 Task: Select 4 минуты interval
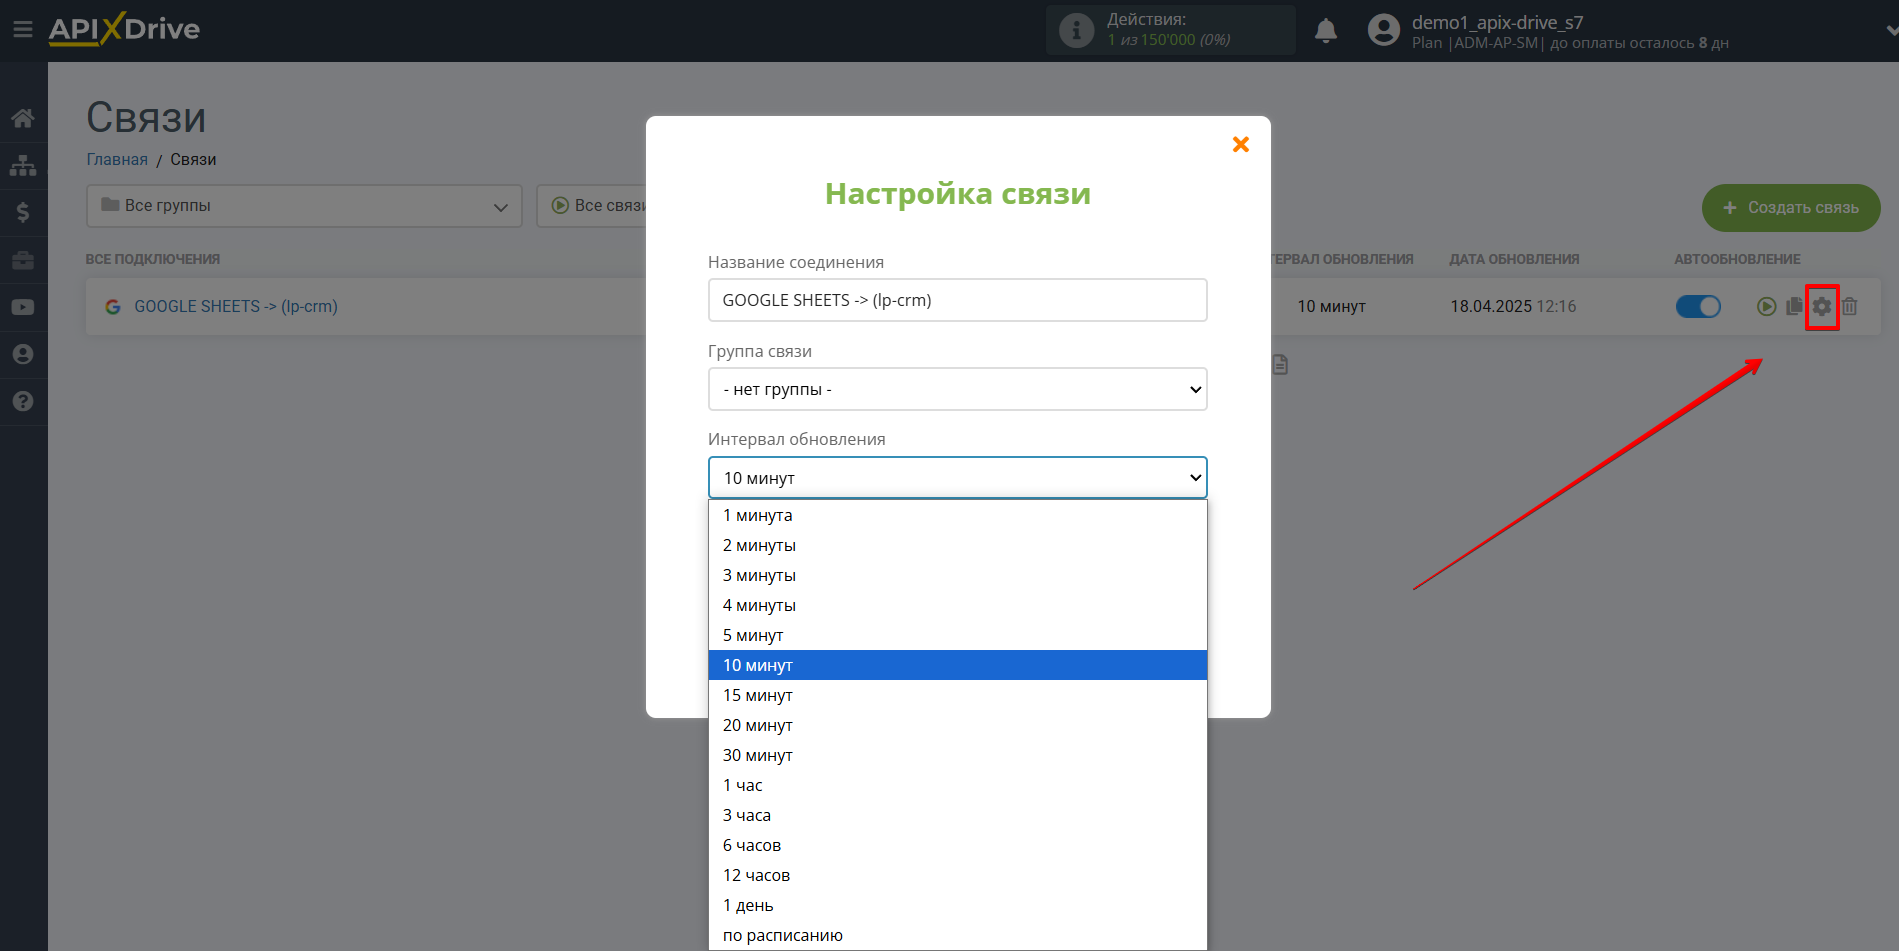(957, 605)
